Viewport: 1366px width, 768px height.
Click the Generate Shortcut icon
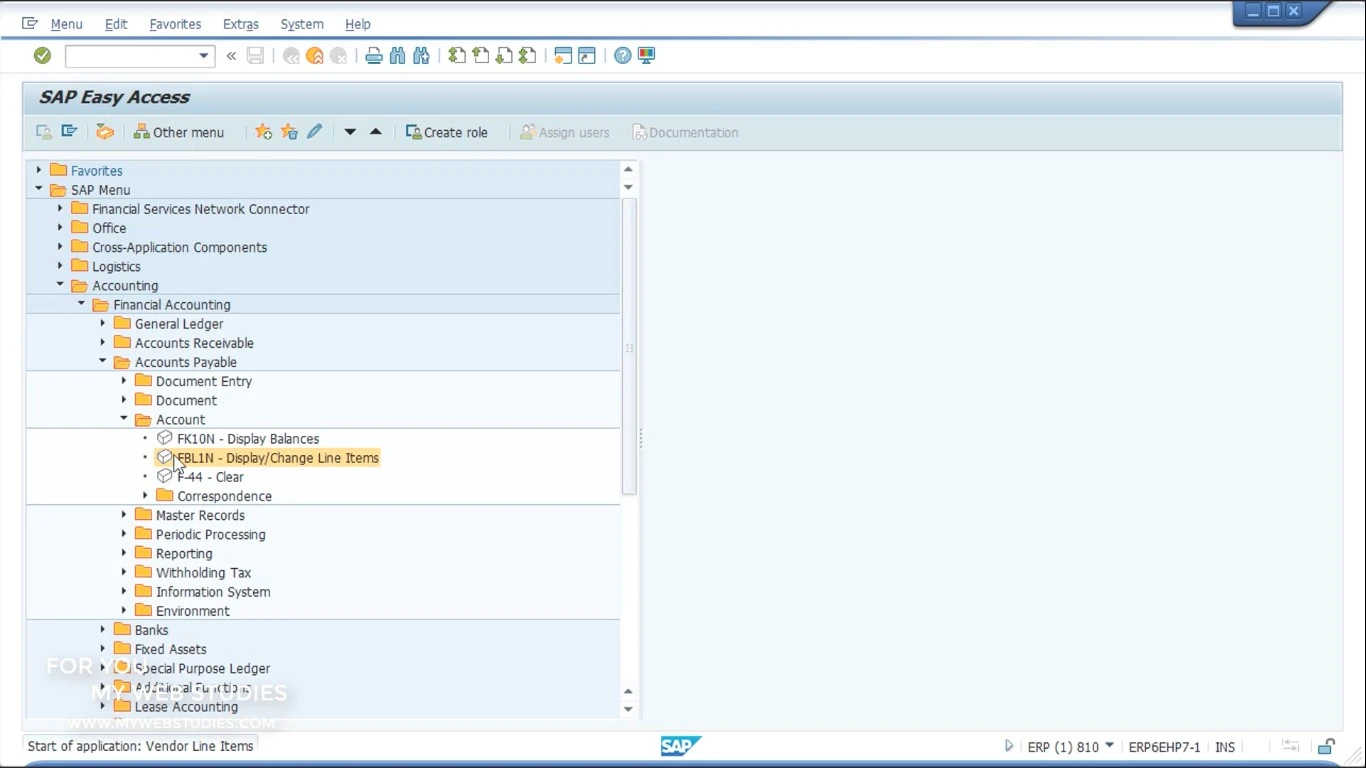[587, 56]
